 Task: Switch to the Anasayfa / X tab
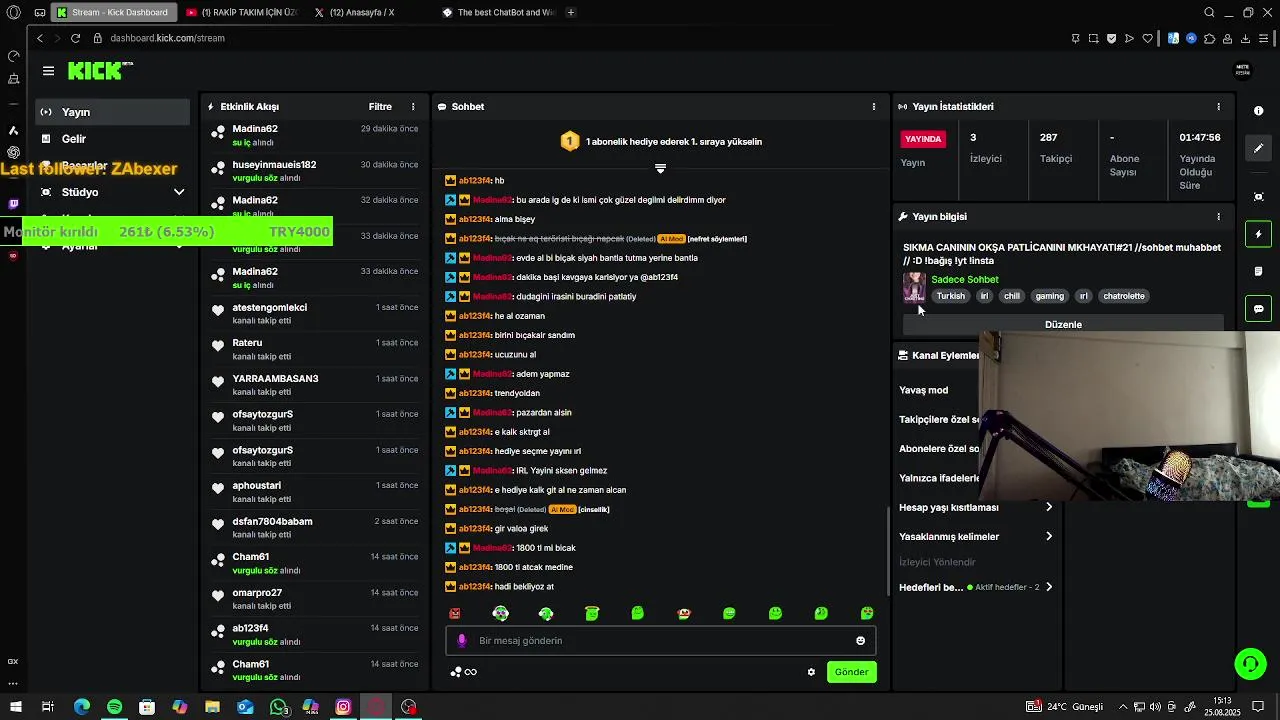tap(362, 13)
